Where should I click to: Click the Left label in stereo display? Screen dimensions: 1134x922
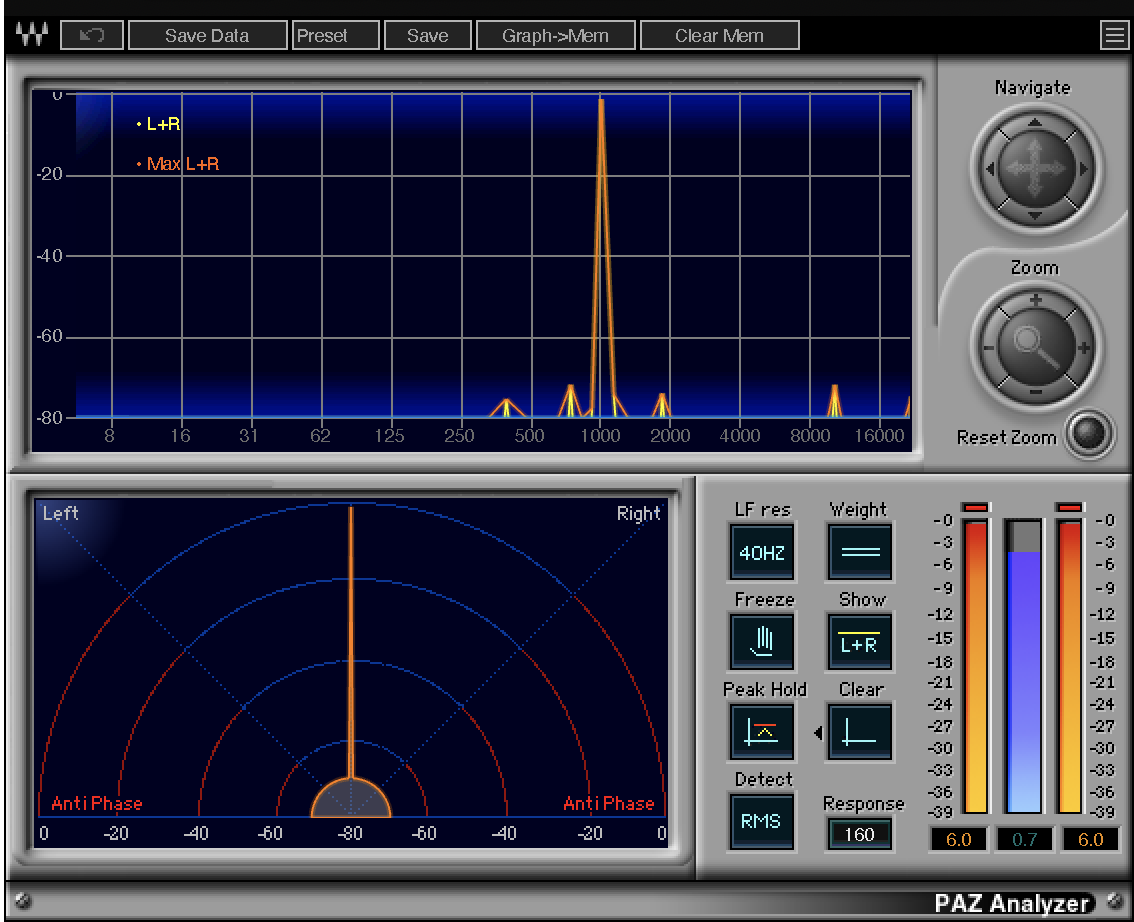click(x=60, y=513)
